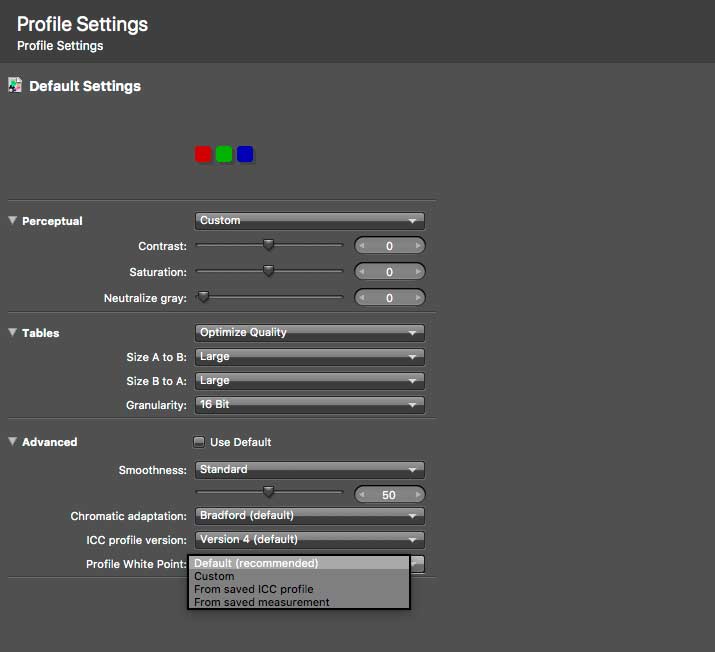This screenshot has height=652, width=715.
Task: Choose Custom in White Point list
Action: click(x=299, y=576)
